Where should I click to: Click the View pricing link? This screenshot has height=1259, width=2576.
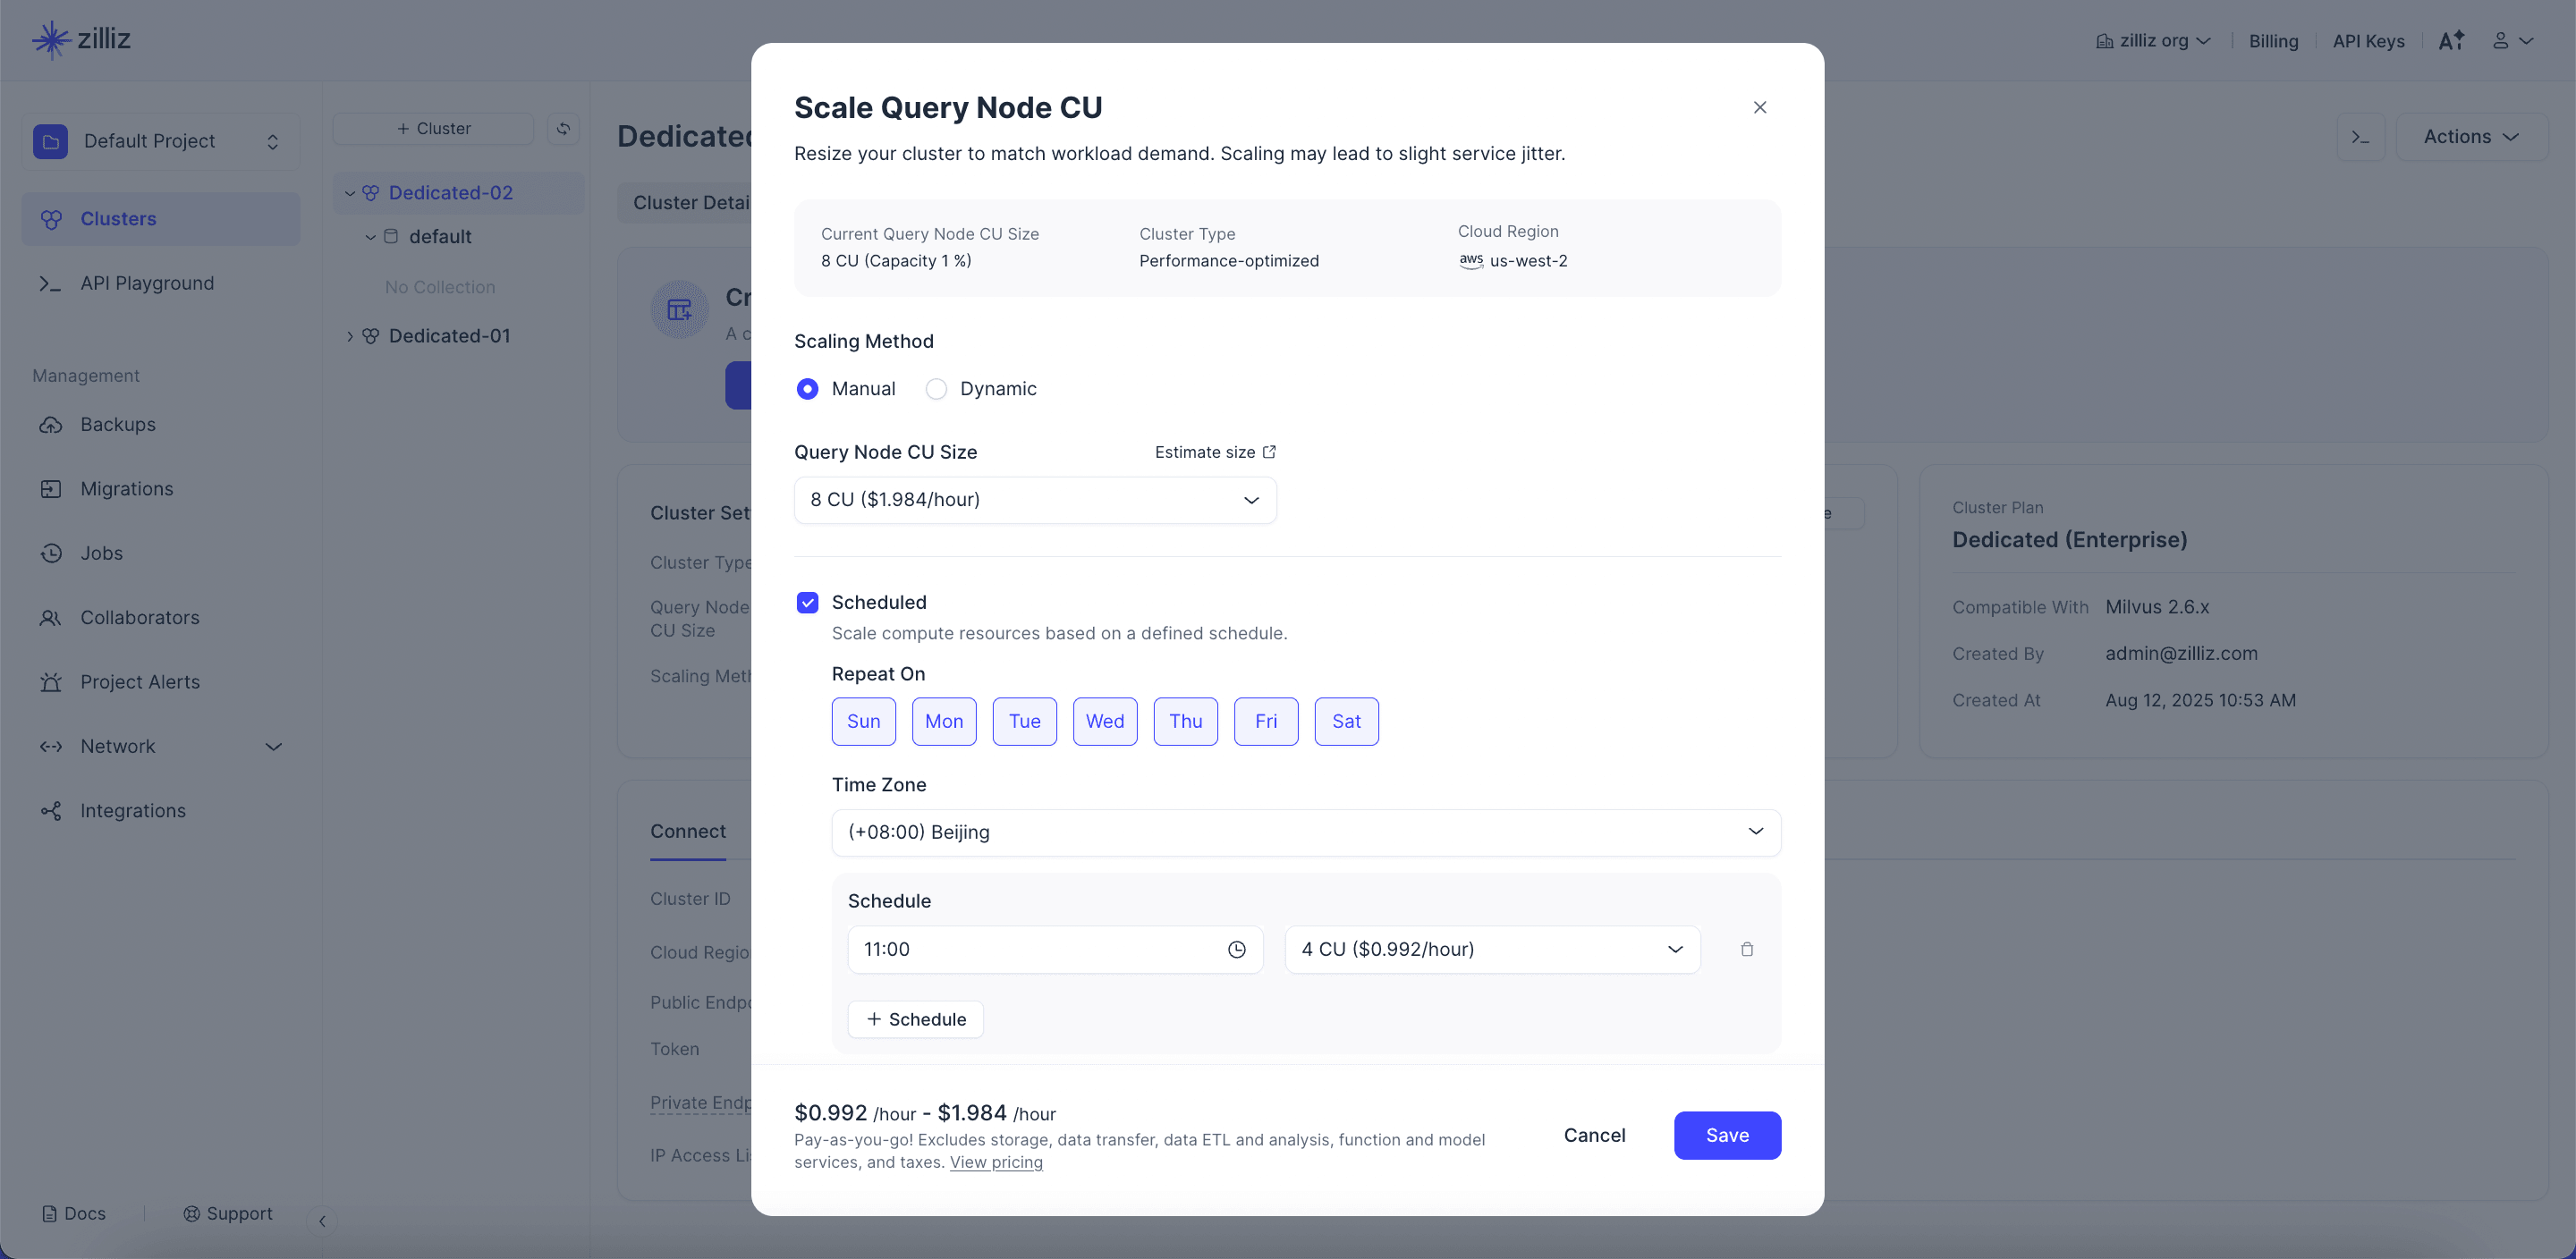click(996, 1162)
